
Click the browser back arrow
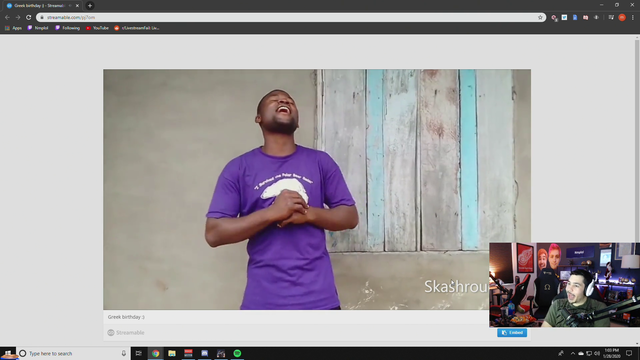point(7,18)
